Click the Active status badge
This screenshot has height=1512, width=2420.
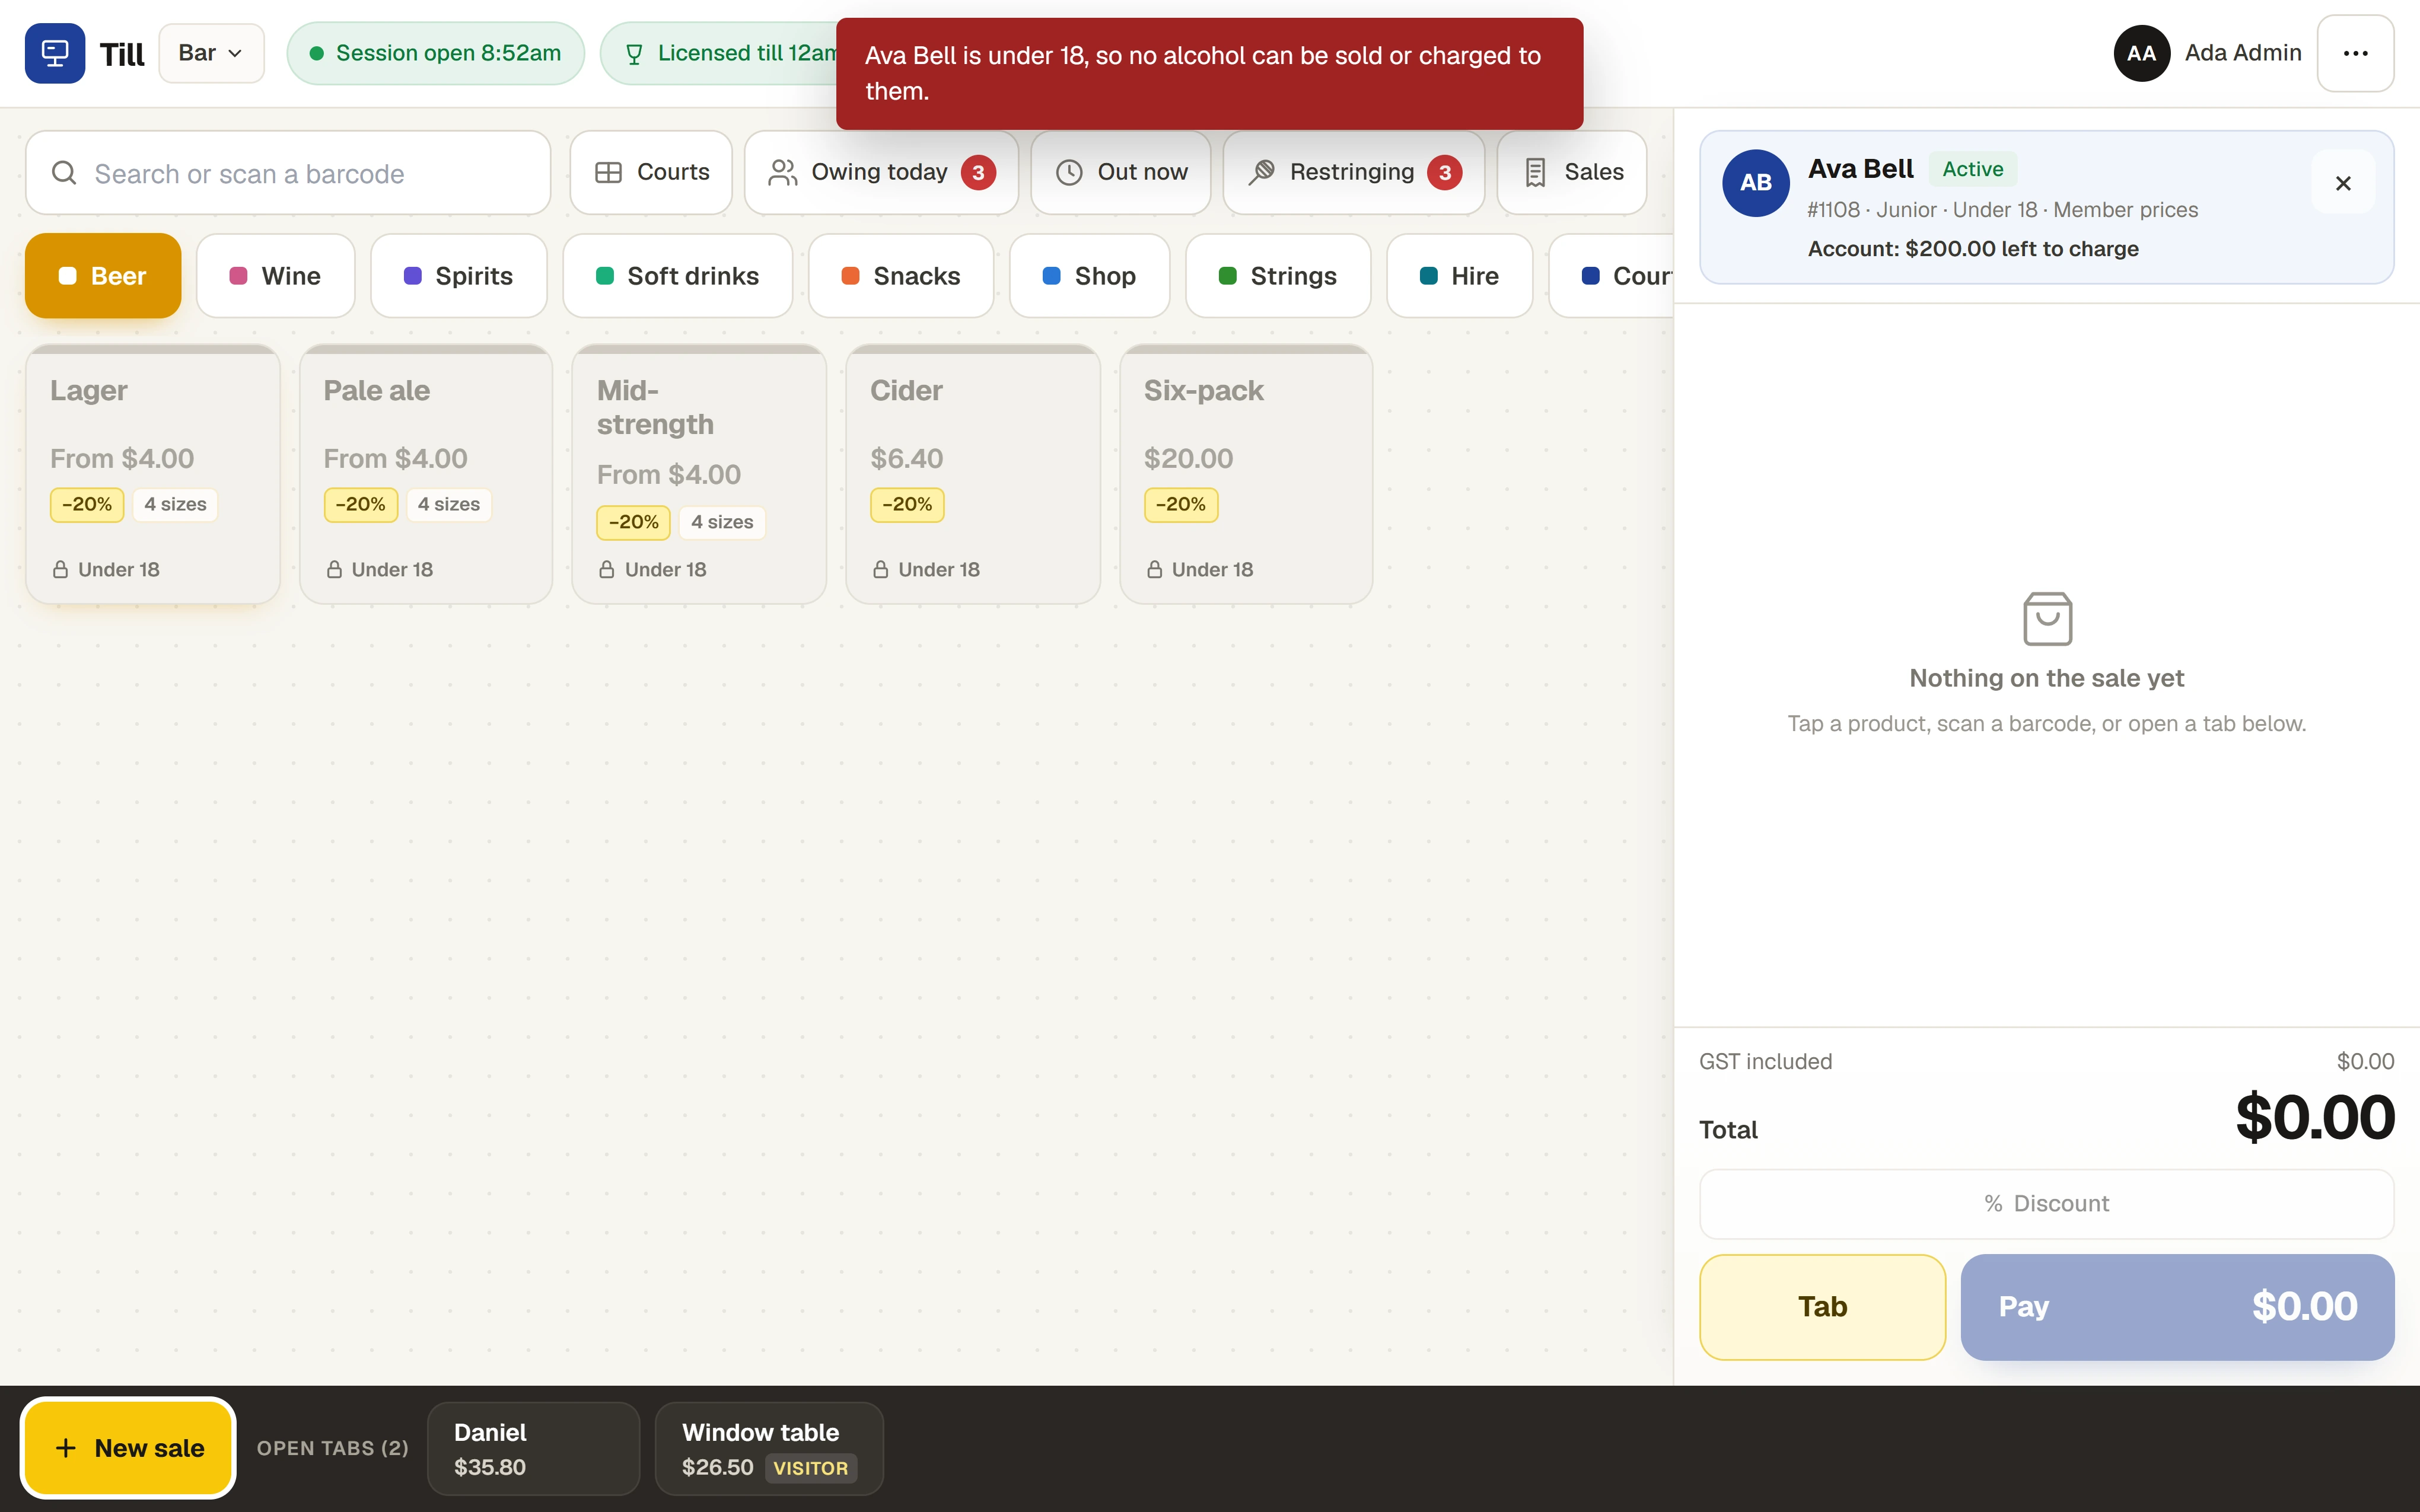click(x=1972, y=169)
